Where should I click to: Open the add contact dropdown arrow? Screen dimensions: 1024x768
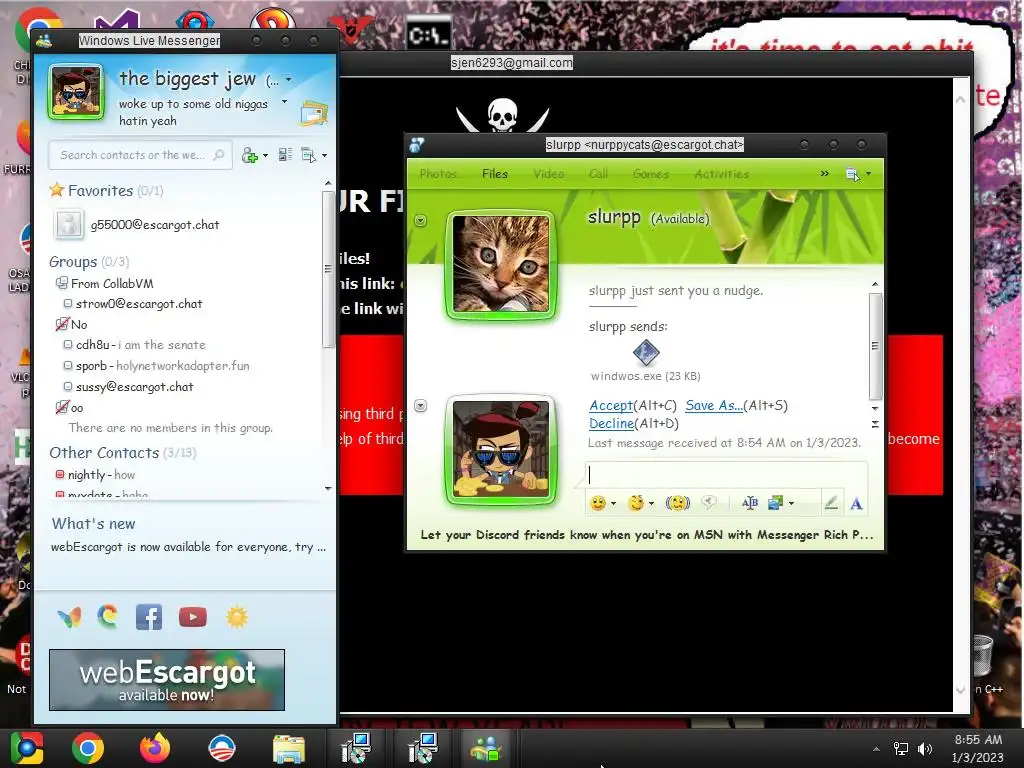coord(265,155)
